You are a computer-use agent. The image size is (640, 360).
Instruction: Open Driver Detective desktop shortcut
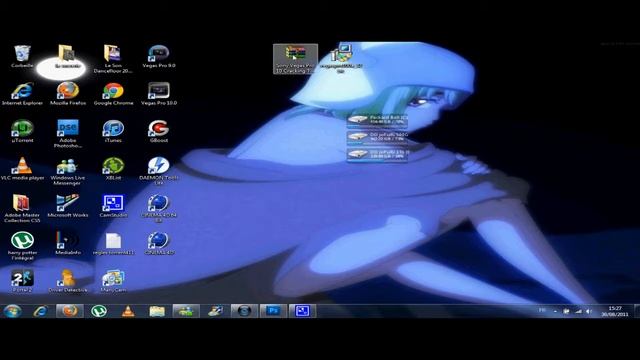68,281
